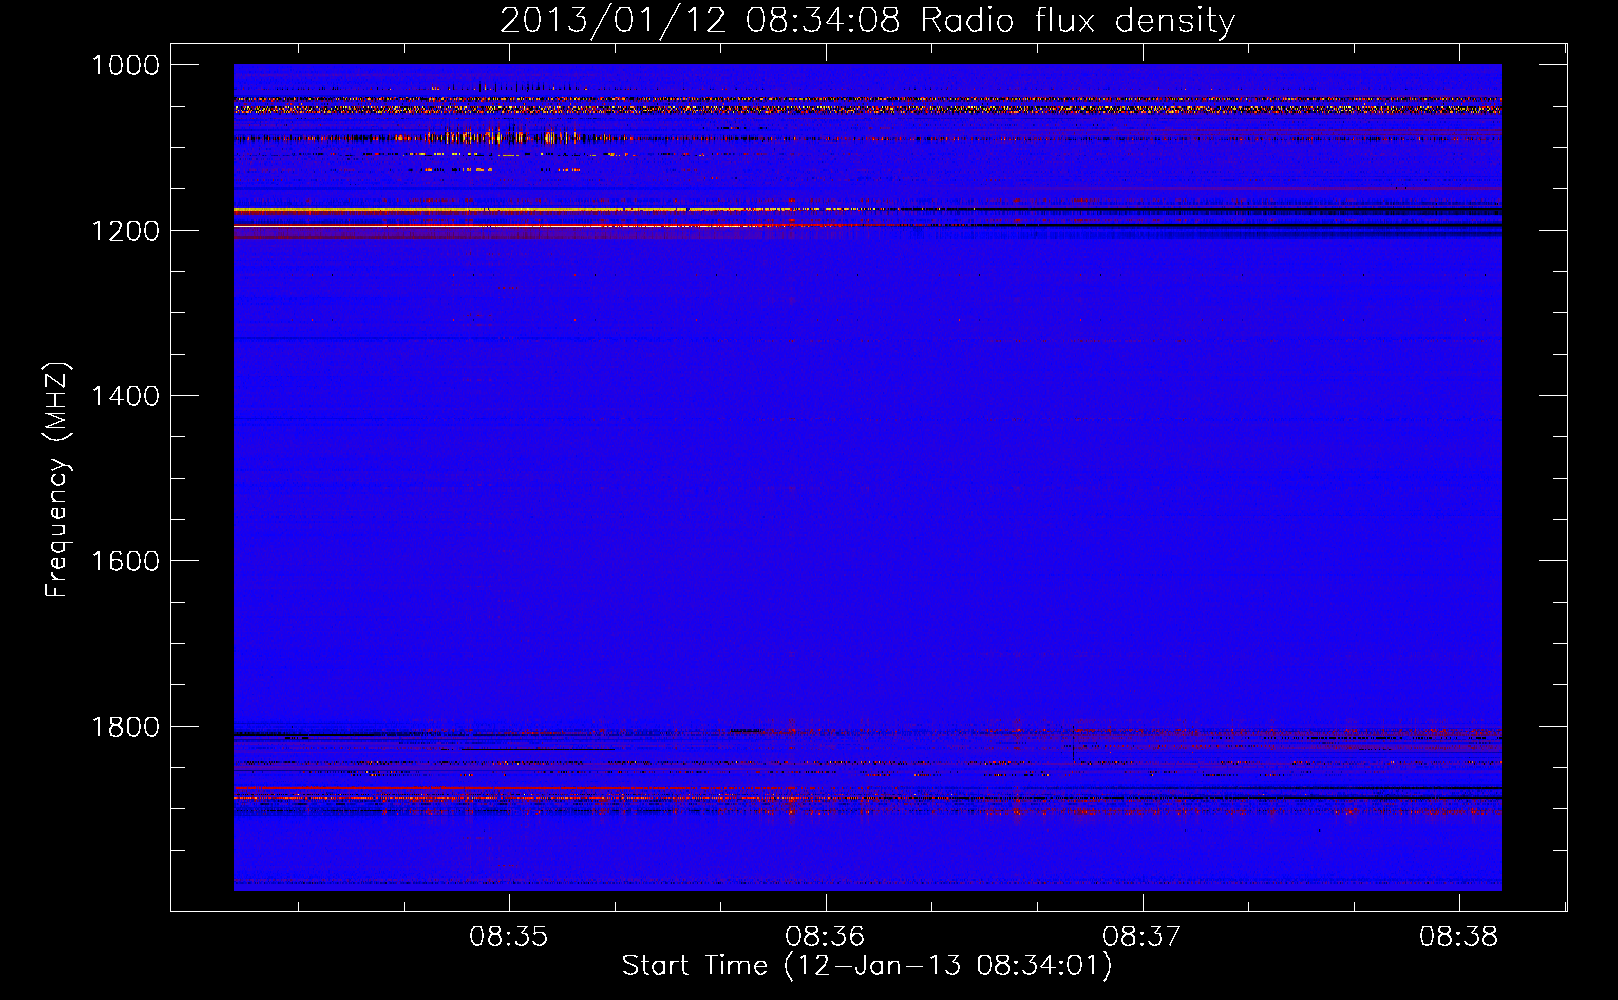Click the 1200 frequency tick label

click(125, 231)
